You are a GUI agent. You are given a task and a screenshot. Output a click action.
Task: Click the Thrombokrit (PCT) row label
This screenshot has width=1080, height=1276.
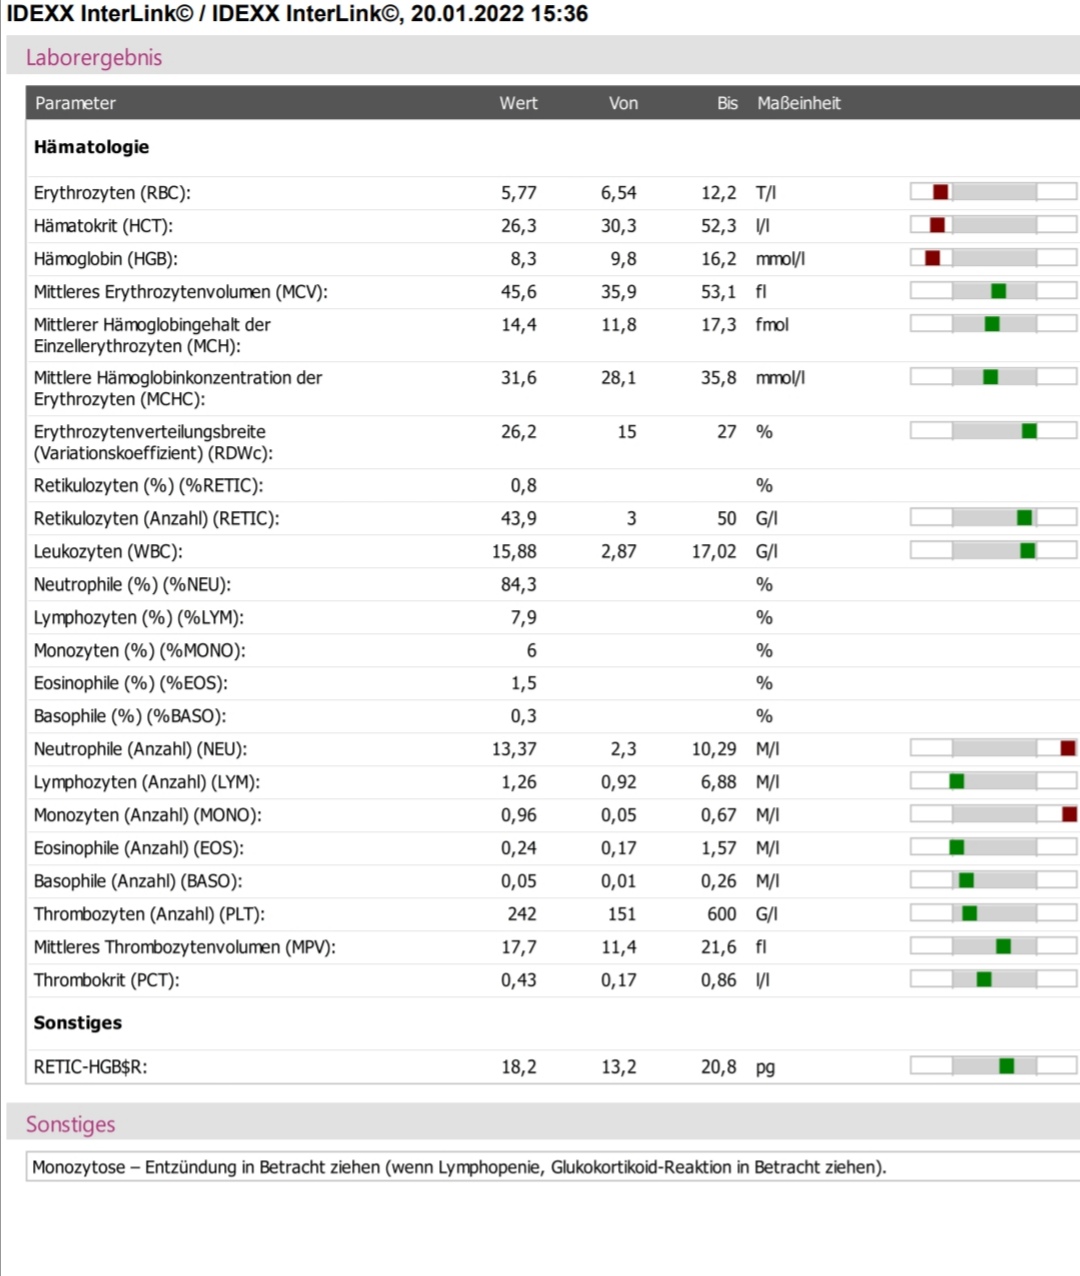107,981
